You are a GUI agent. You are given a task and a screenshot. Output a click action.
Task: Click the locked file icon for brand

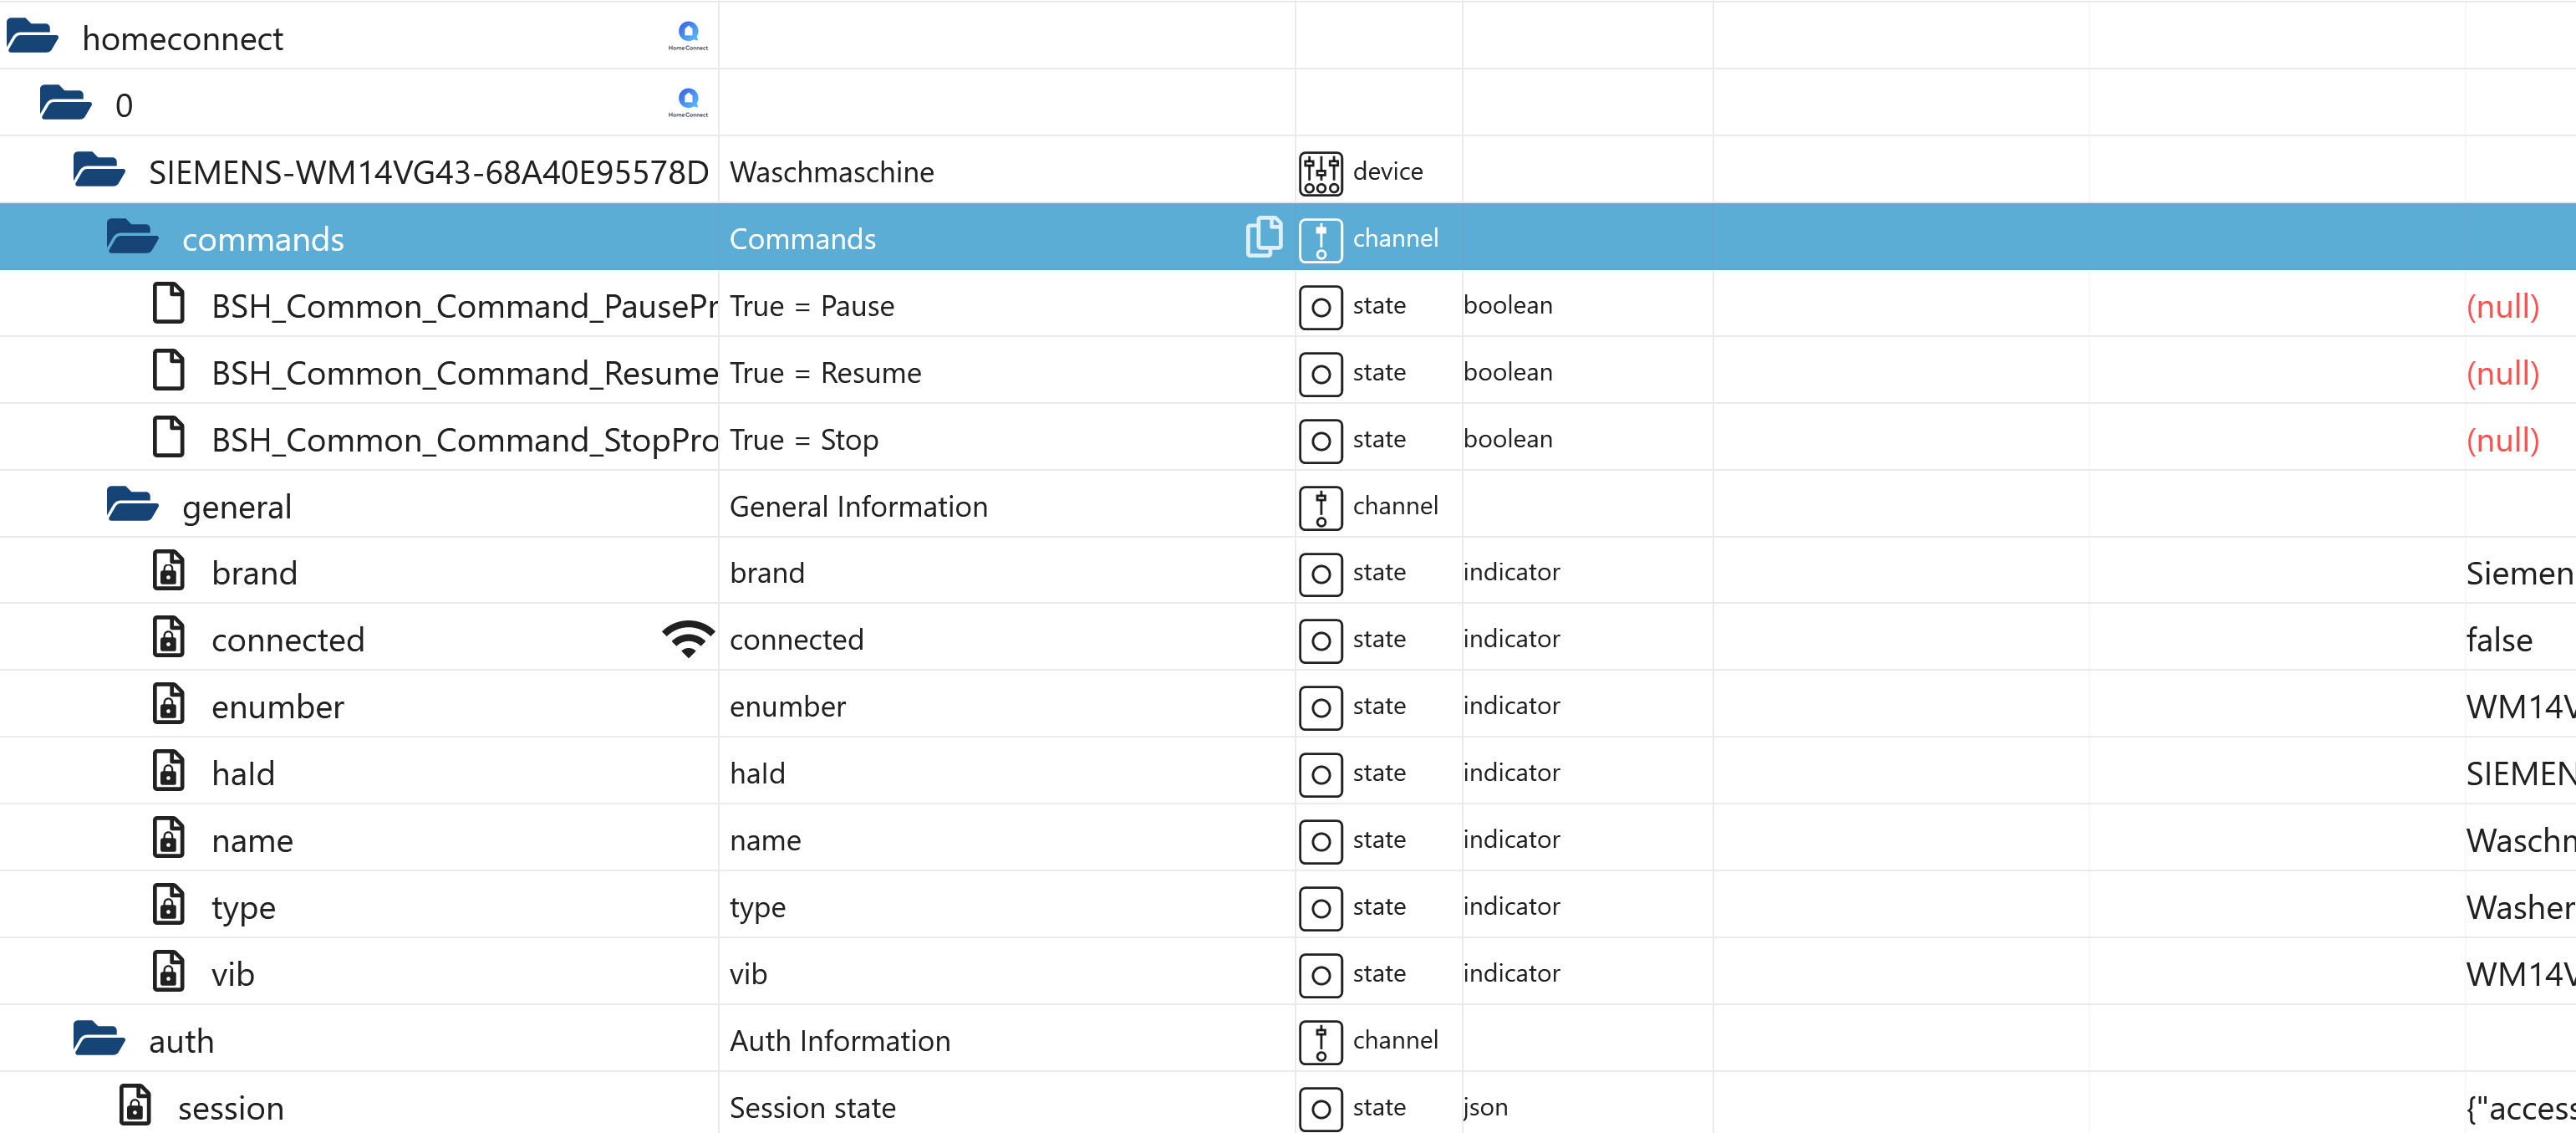168,572
